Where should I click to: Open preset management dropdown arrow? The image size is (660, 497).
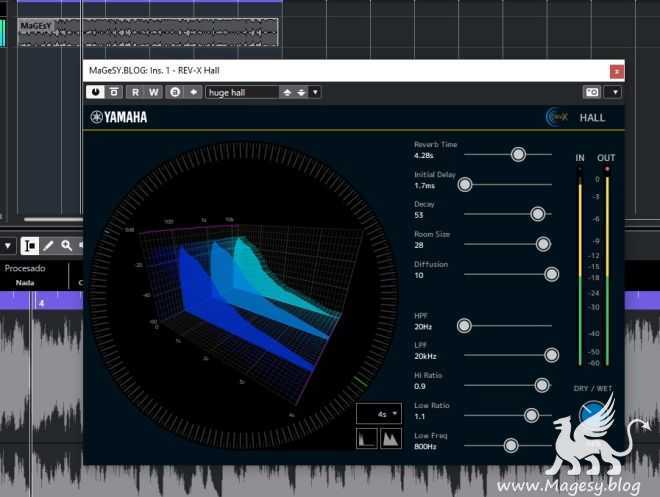tap(315, 92)
